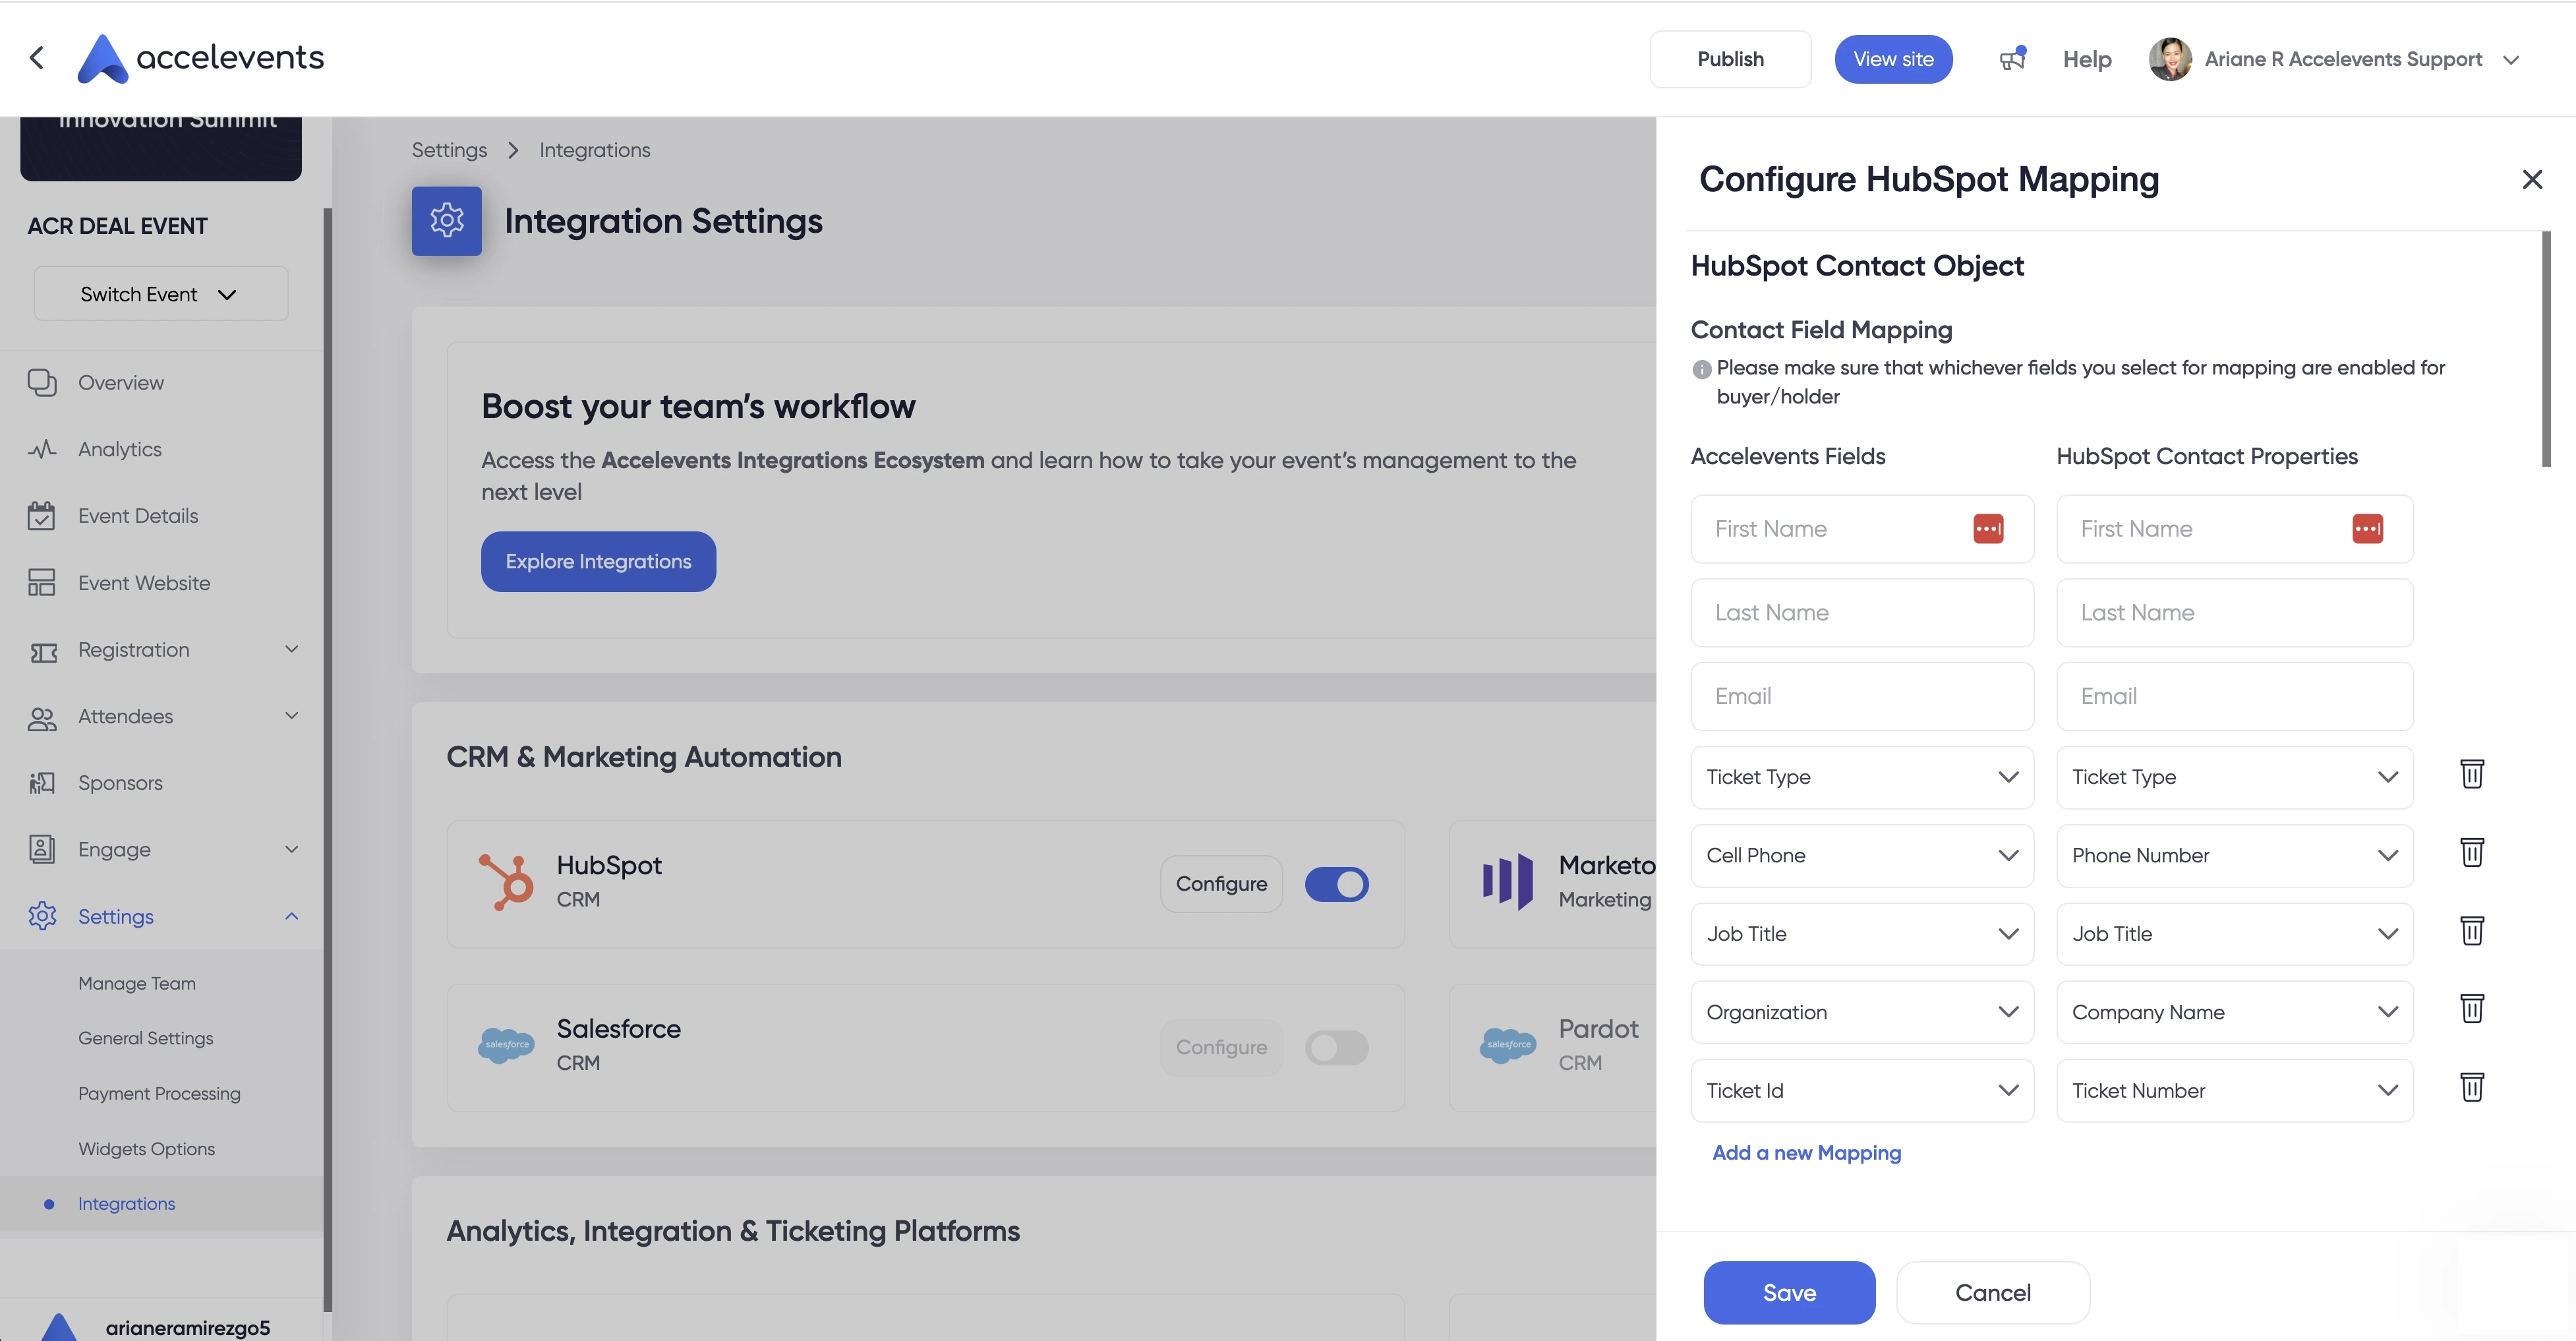
Task: Open the Company Name property dropdown
Action: [2234, 1012]
